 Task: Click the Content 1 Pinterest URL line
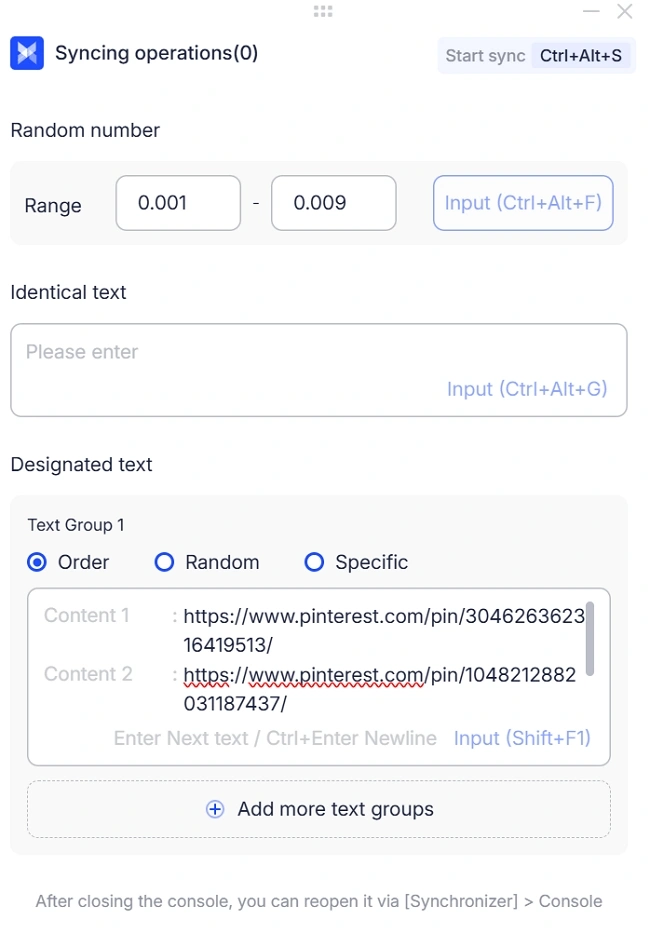click(383, 630)
